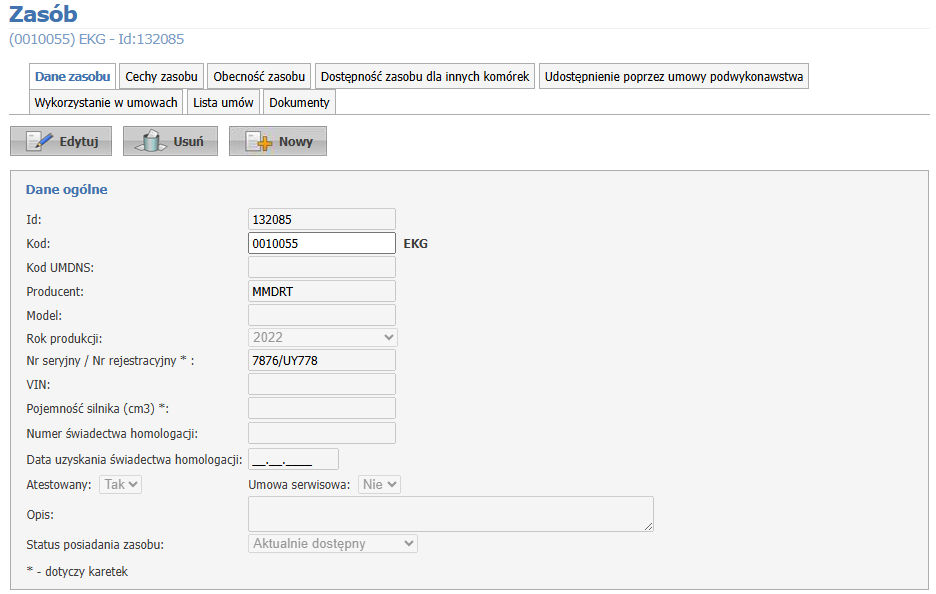Image resolution: width=936 pixels, height=594 pixels.
Task: Open Udostępnienie poprzez umowy podwykonawstwa tab
Action: coord(674,76)
